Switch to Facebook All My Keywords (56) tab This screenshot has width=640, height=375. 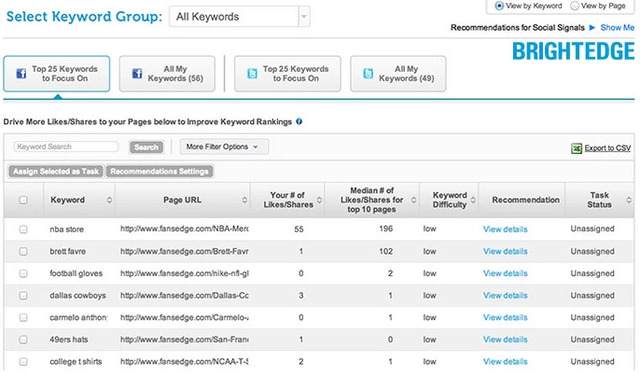point(167,74)
